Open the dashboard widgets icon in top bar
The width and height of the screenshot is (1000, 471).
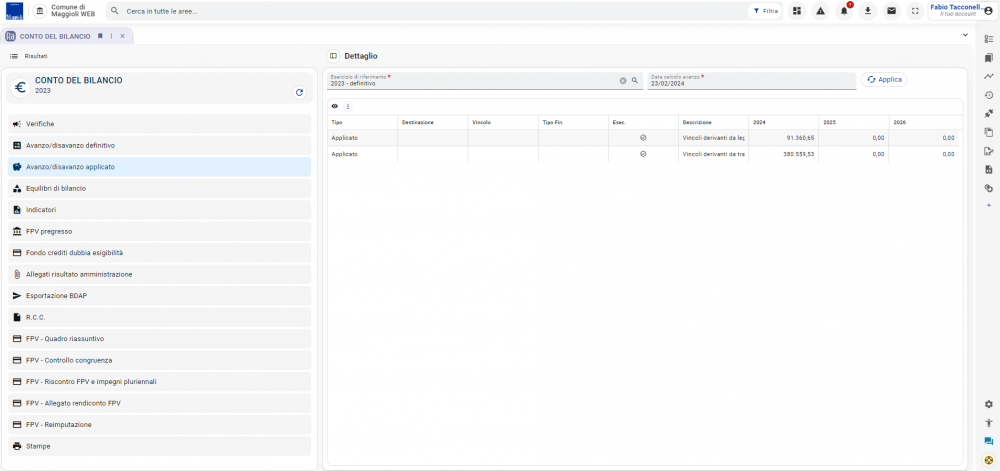point(797,11)
